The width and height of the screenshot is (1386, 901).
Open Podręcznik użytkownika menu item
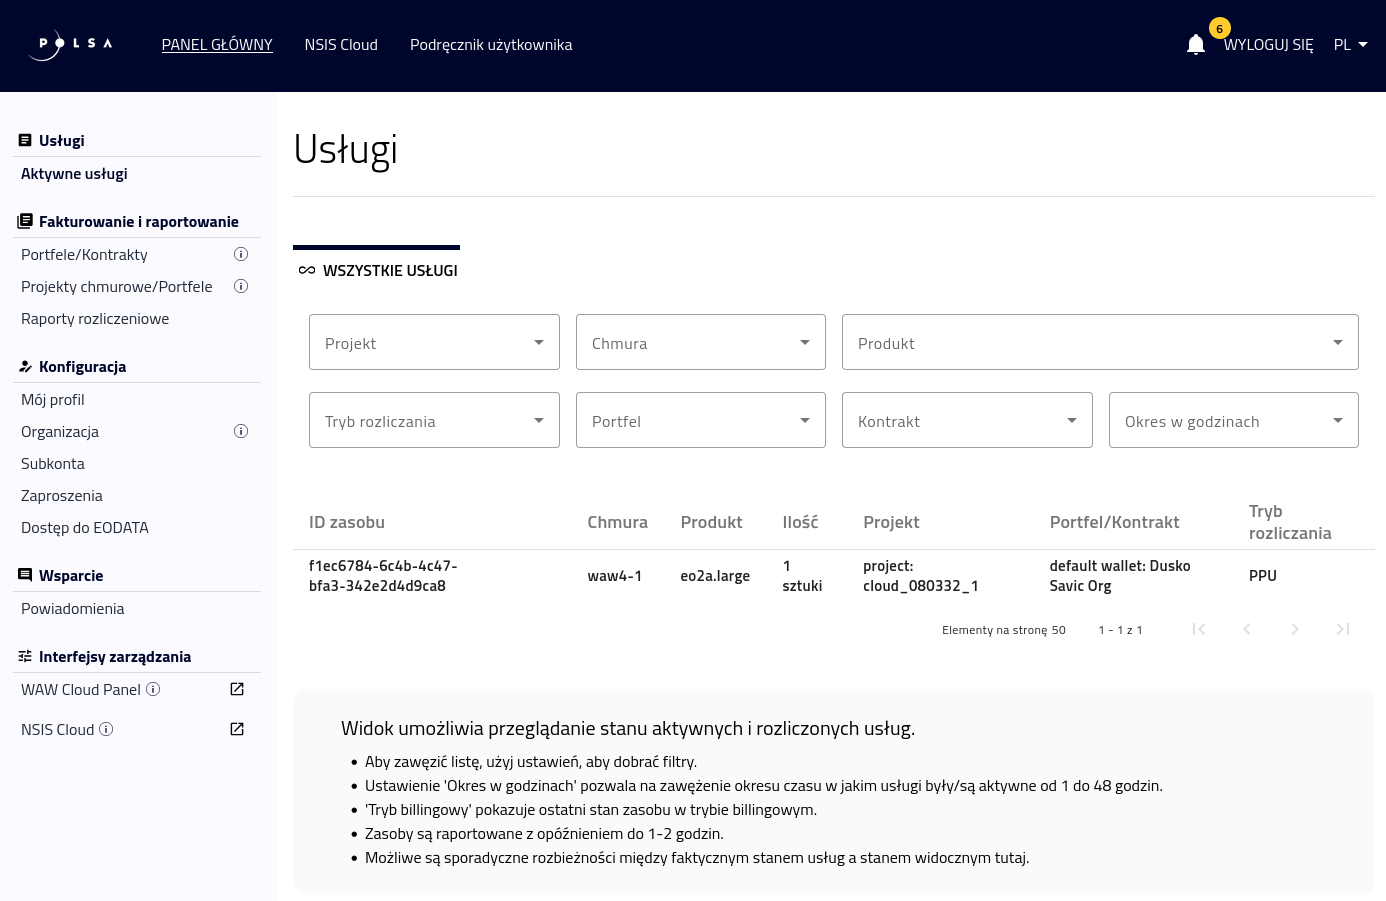[491, 45]
